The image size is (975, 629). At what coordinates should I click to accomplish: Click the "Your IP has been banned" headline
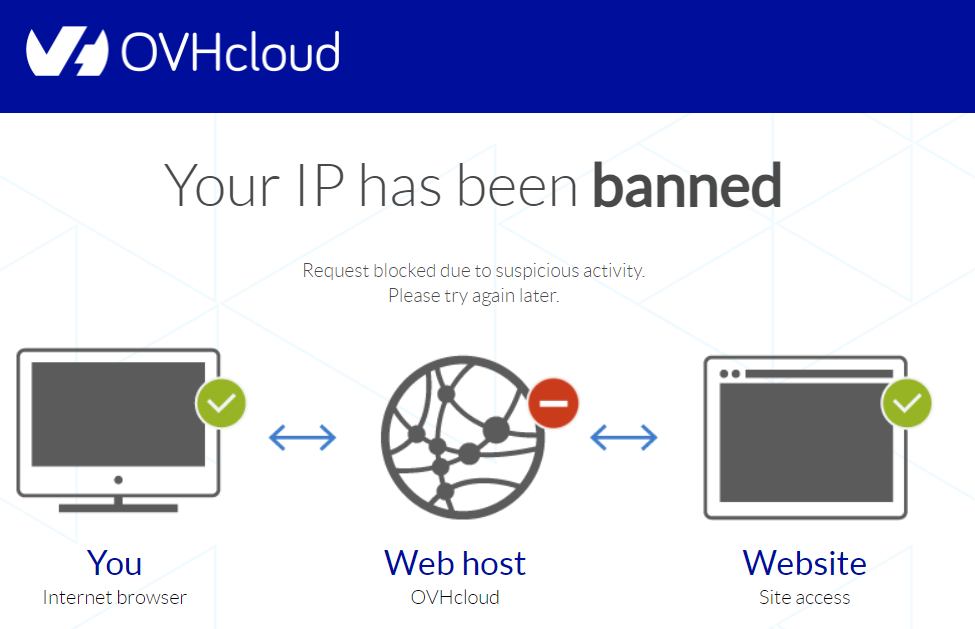[473, 185]
